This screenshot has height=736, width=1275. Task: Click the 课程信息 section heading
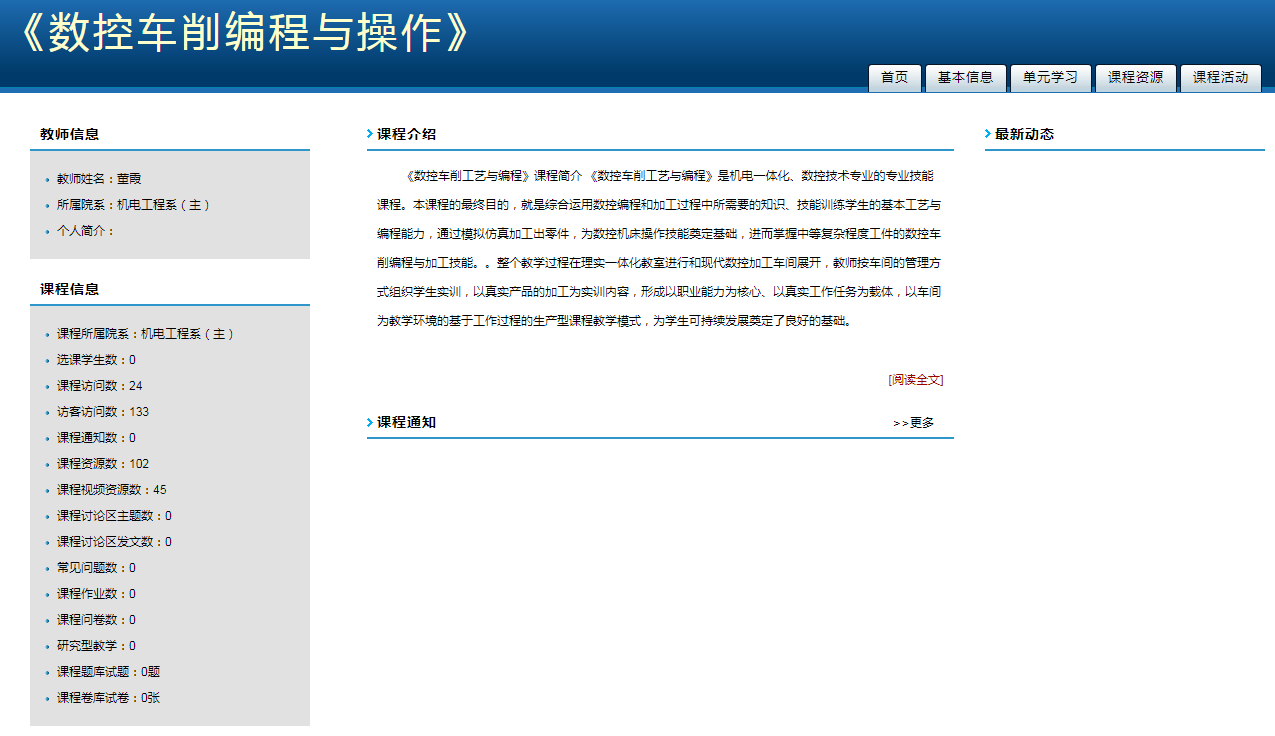pyautogui.click(x=69, y=289)
